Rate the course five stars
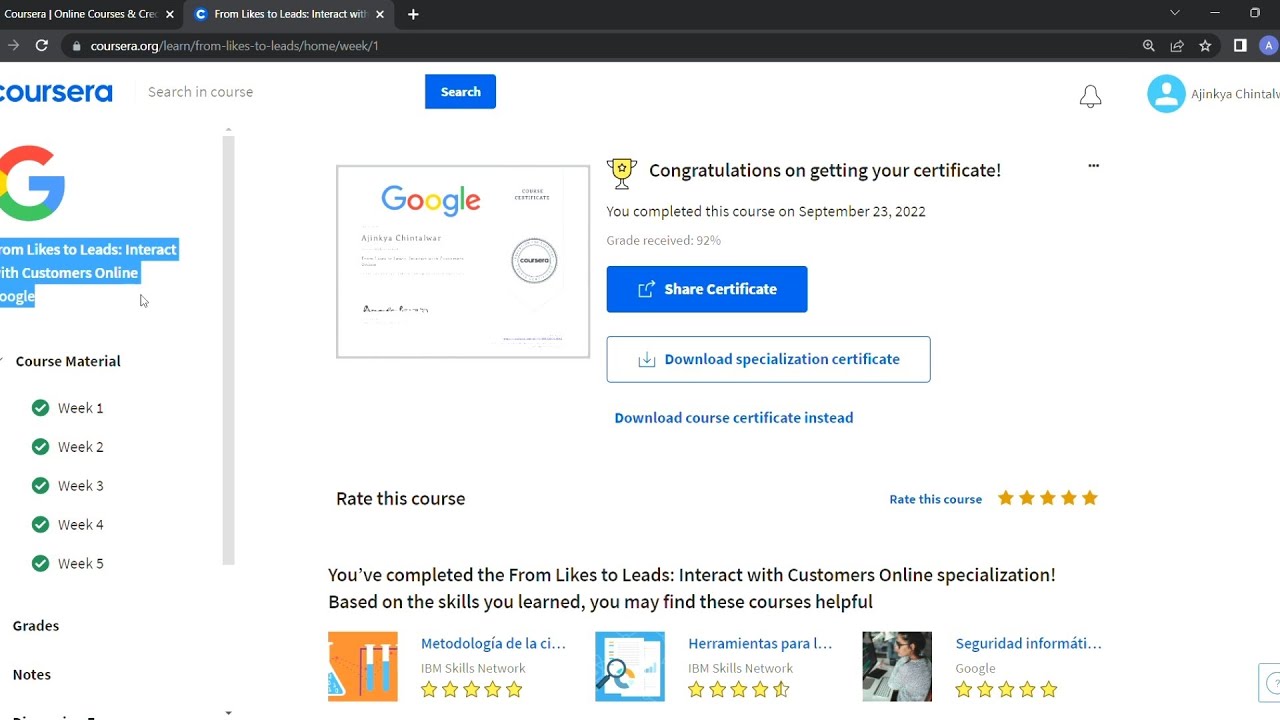Image resolution: width=1280 pixels, height=720 pixels. [x=1090, y=498]
